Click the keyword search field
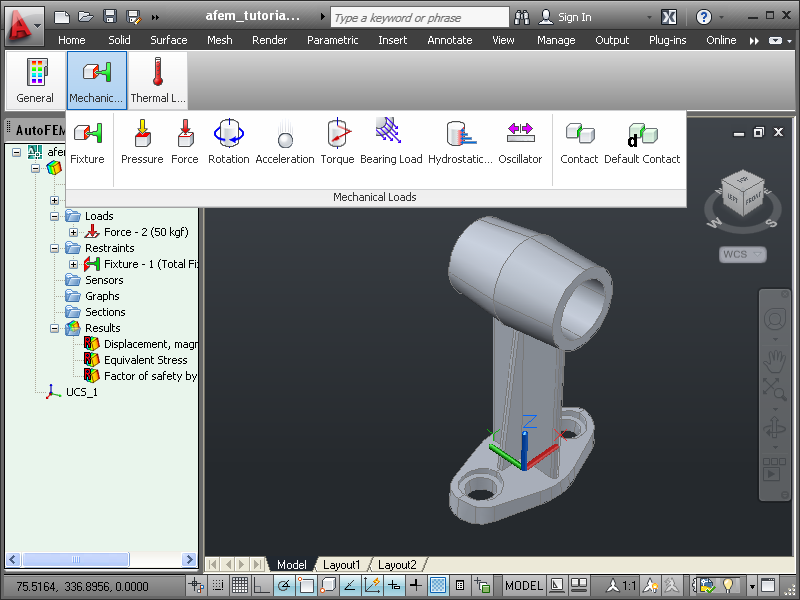Screen dimensions: 800x600 [419, 18]
